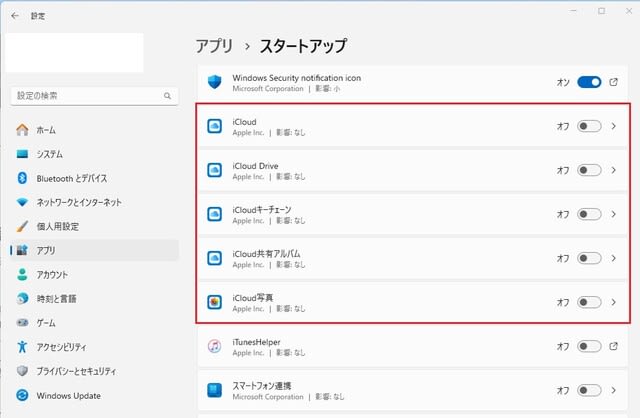Expand iCloudキーチェーン details chevron

coord(613,214)
